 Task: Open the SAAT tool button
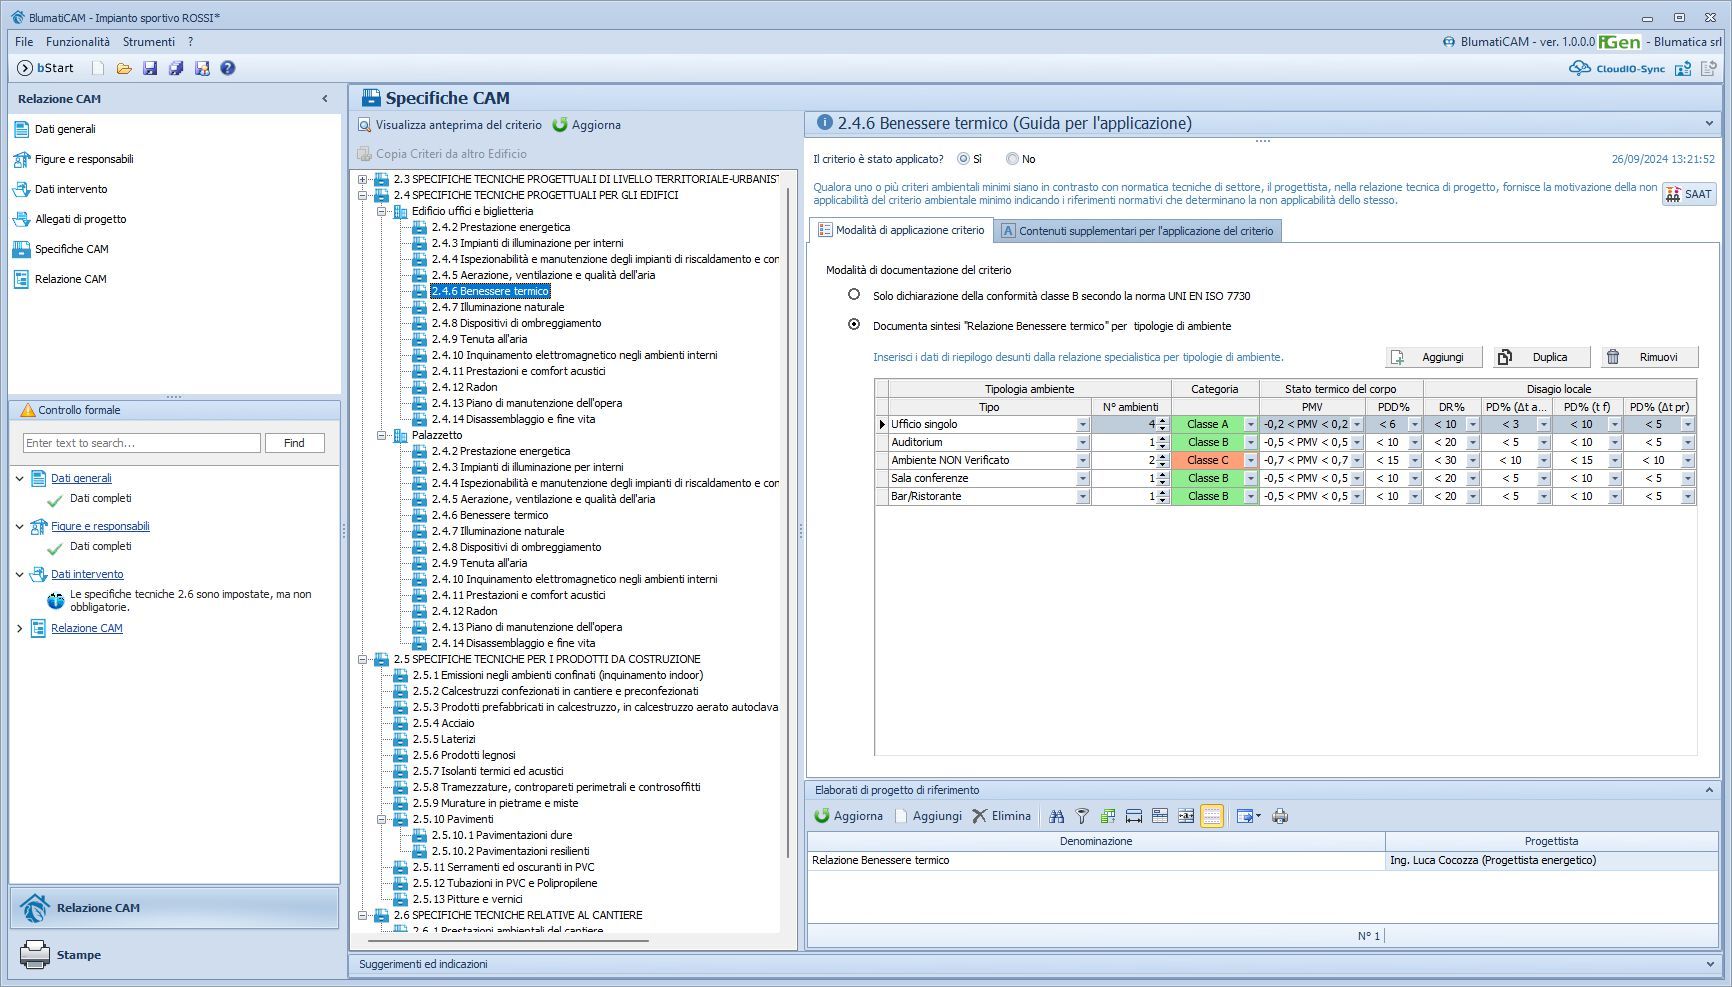click(1688, 194)
